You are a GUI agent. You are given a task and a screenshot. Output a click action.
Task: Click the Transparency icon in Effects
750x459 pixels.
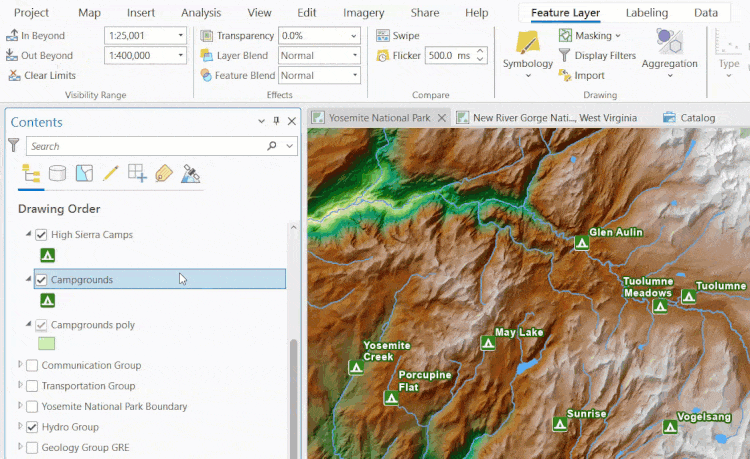click(x=207, y=36)
